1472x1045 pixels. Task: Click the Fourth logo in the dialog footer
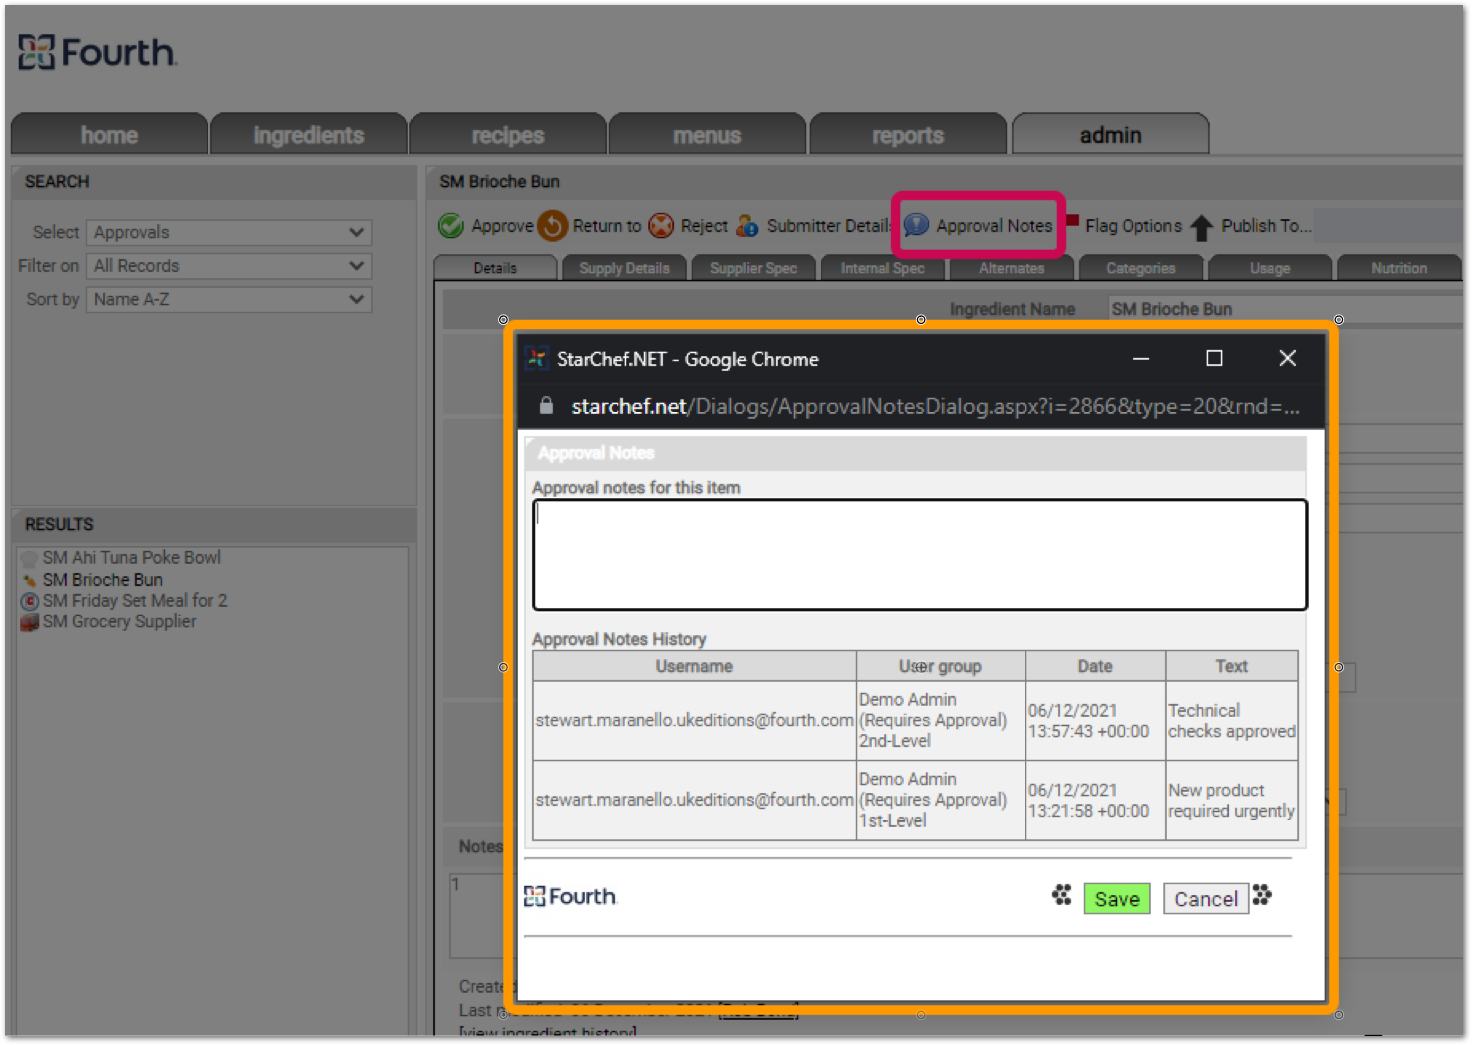[x=570, y=896]
